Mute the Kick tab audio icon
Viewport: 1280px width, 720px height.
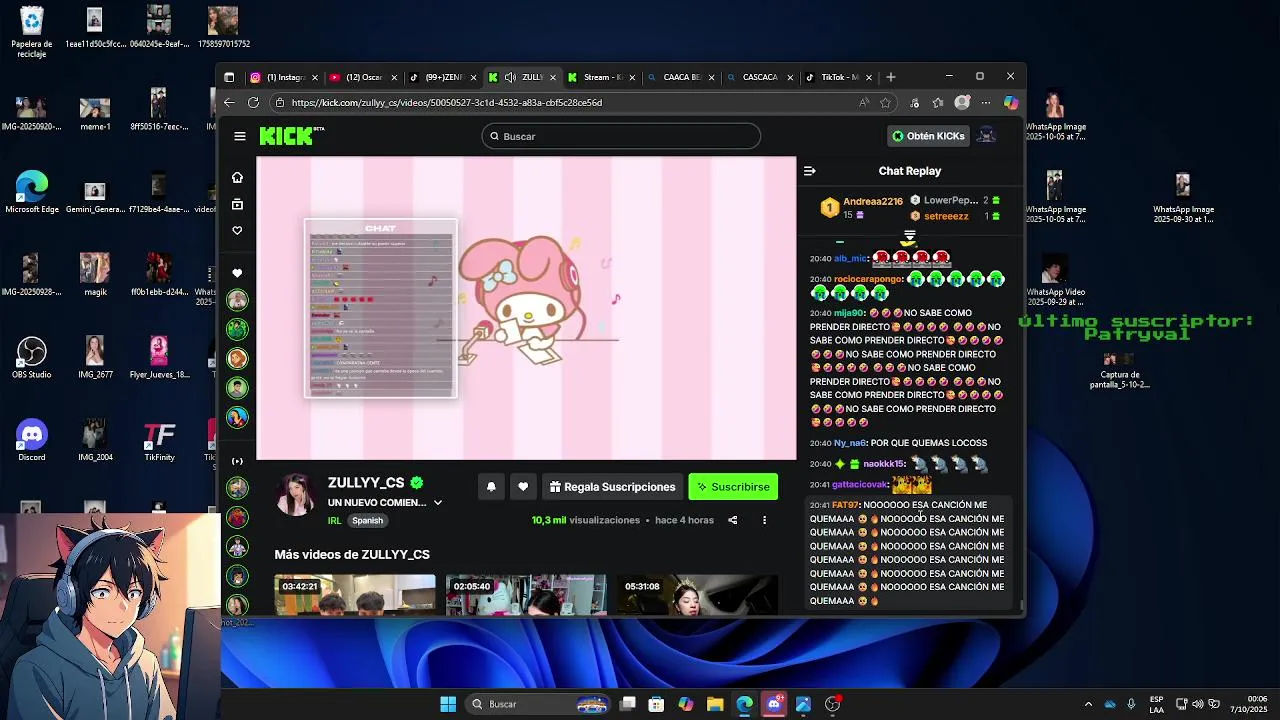(x=510, y=77)
